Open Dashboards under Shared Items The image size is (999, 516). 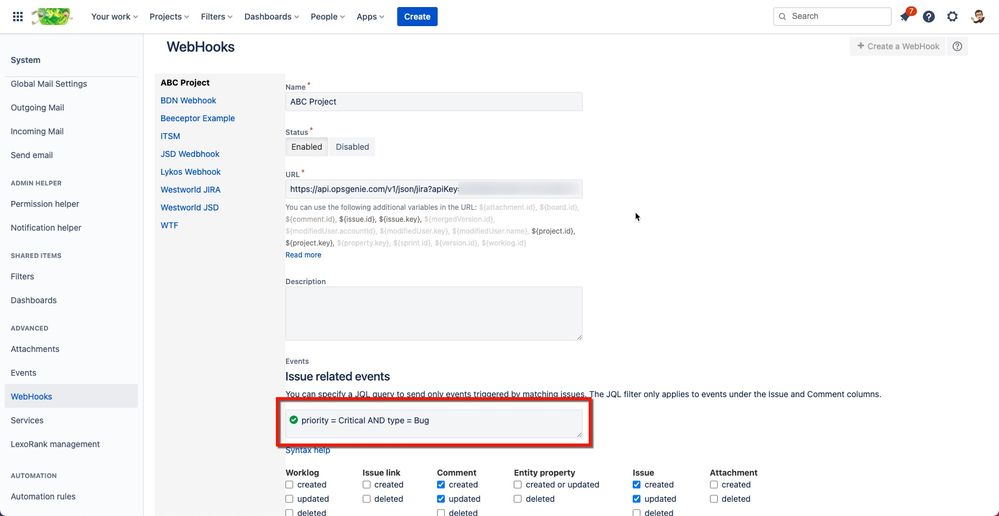(x=34, y=300)
